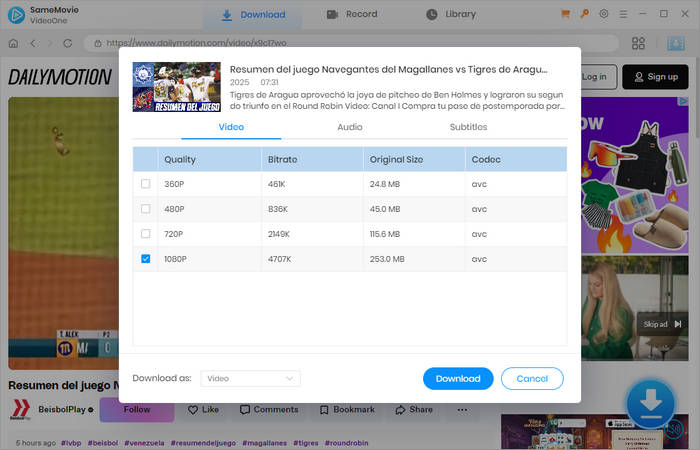Click the blue picture icon beside address bar

click(x=676, y=43)
